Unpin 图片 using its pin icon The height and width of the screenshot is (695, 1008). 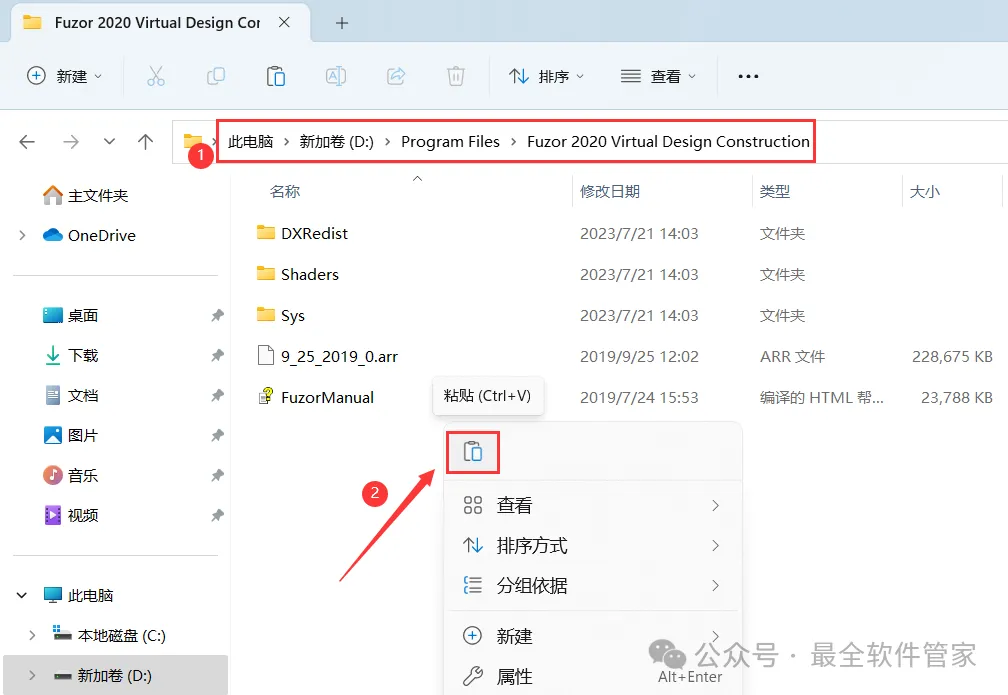click(217, 435)
